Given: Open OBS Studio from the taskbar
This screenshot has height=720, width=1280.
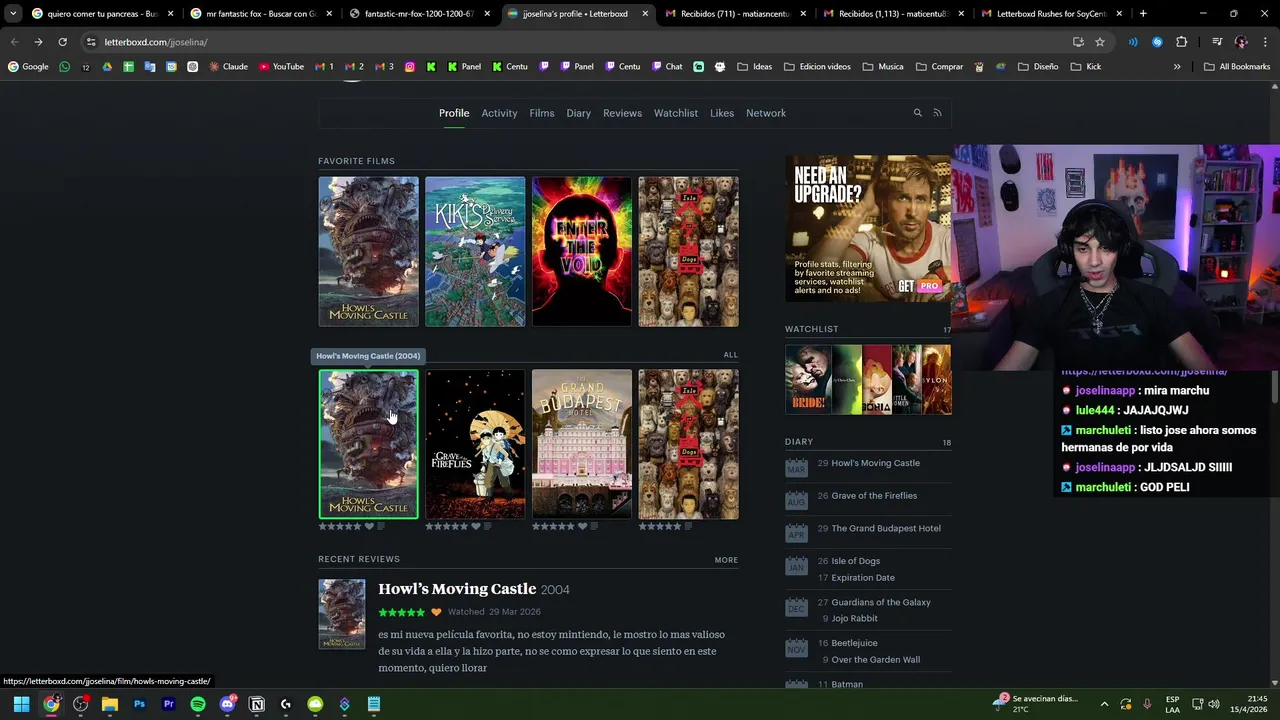Looking at the screenshot, I should coord(80,704).
